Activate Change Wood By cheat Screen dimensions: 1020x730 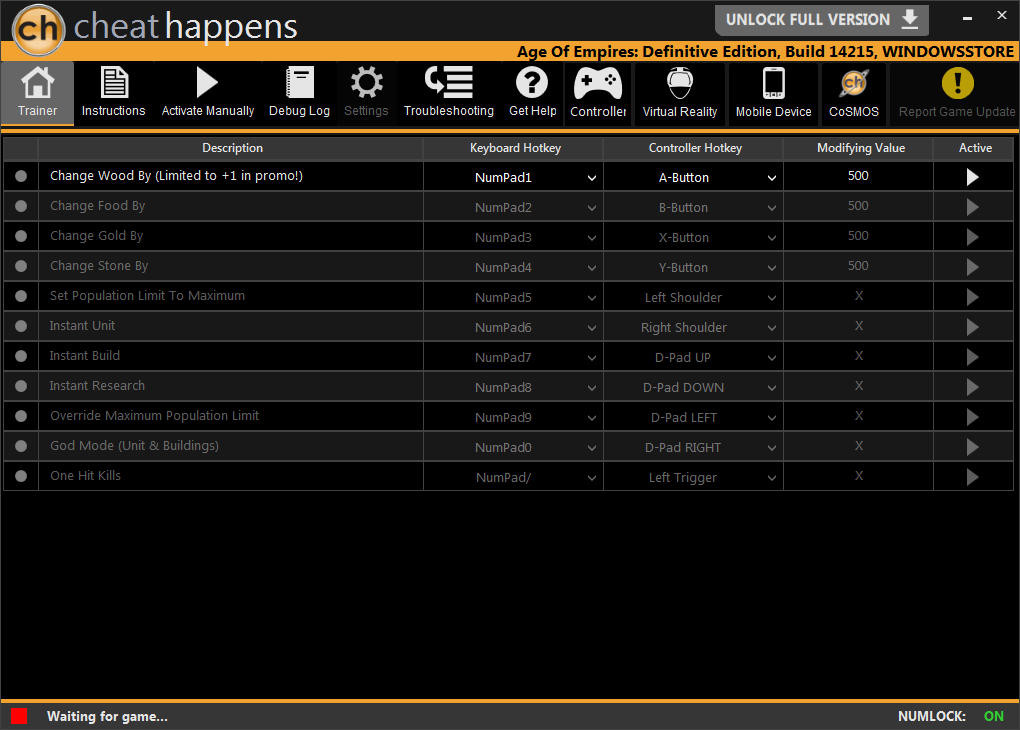tap(973, 177)
